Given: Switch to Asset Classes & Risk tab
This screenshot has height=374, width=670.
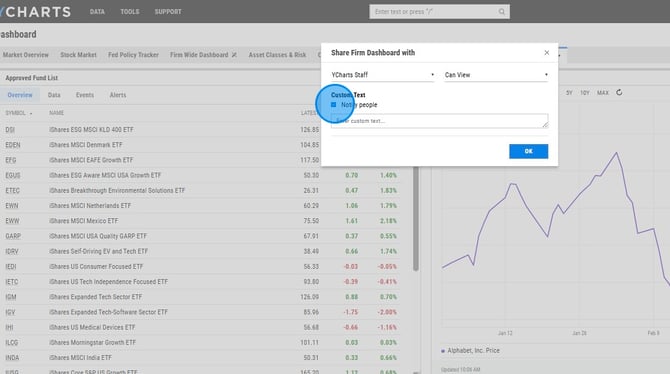Looking at the screenshot, I should click(x=277, y=55).
